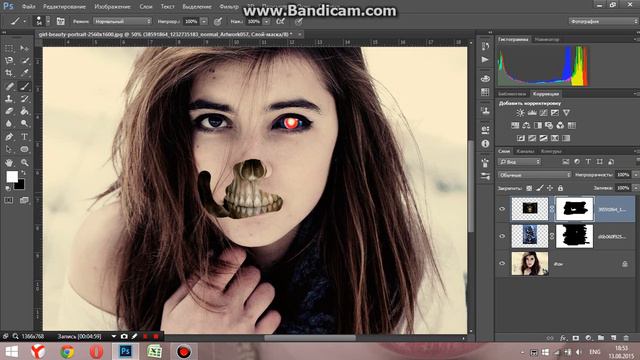Switch to the Каналы tab
Screen dimensions: 640x360
click(x=524, y=151)
